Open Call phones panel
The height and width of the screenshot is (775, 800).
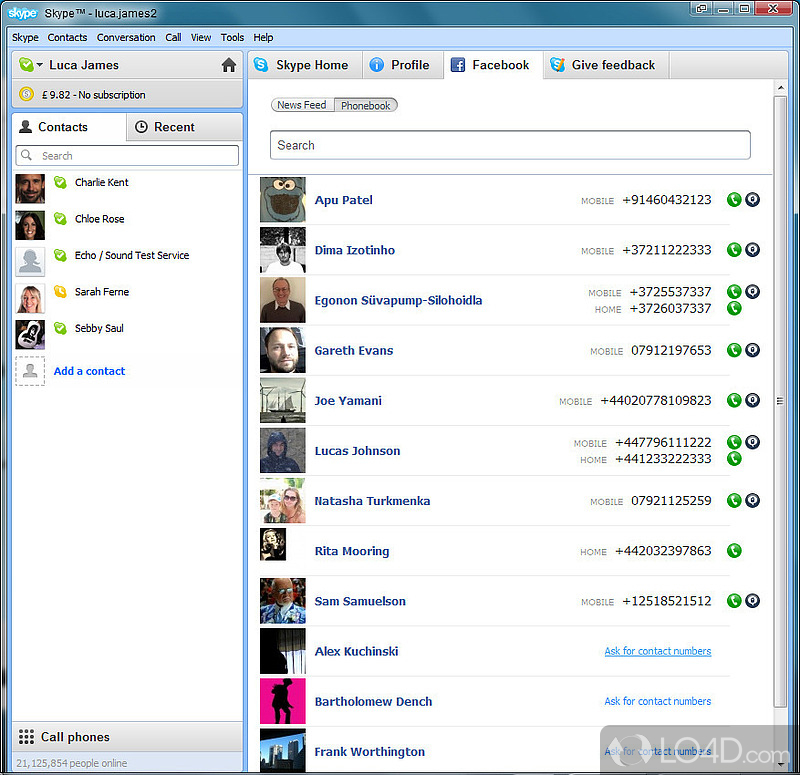(127, 737)
